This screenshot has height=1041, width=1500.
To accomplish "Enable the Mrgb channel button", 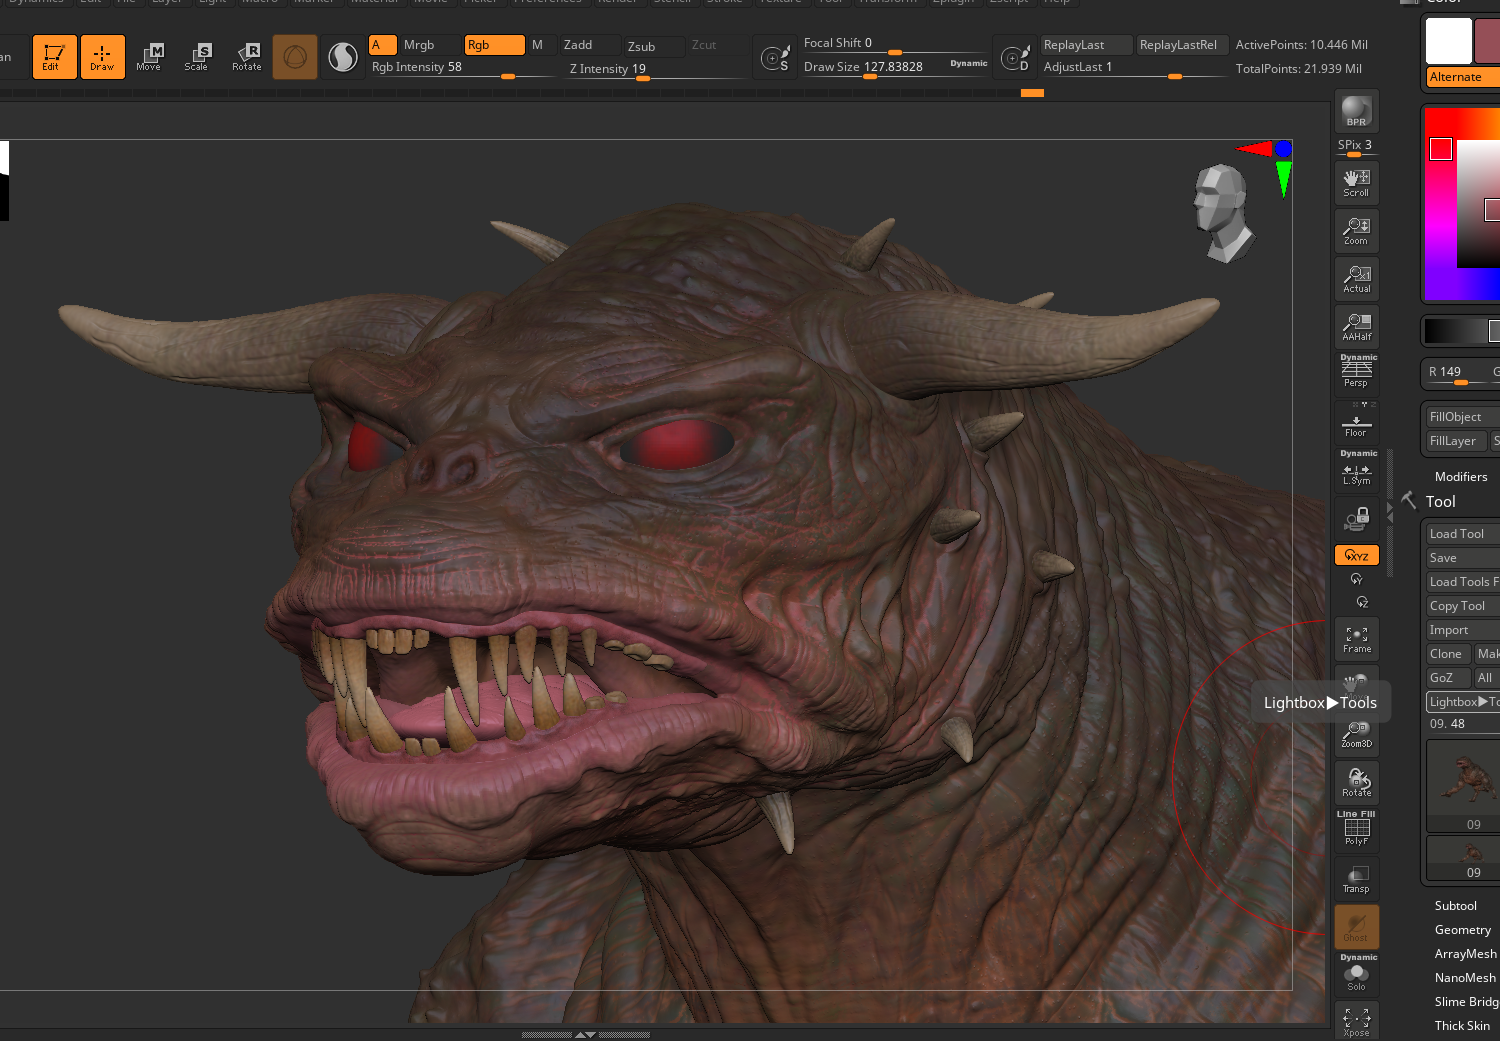I will tap(430, 45).
